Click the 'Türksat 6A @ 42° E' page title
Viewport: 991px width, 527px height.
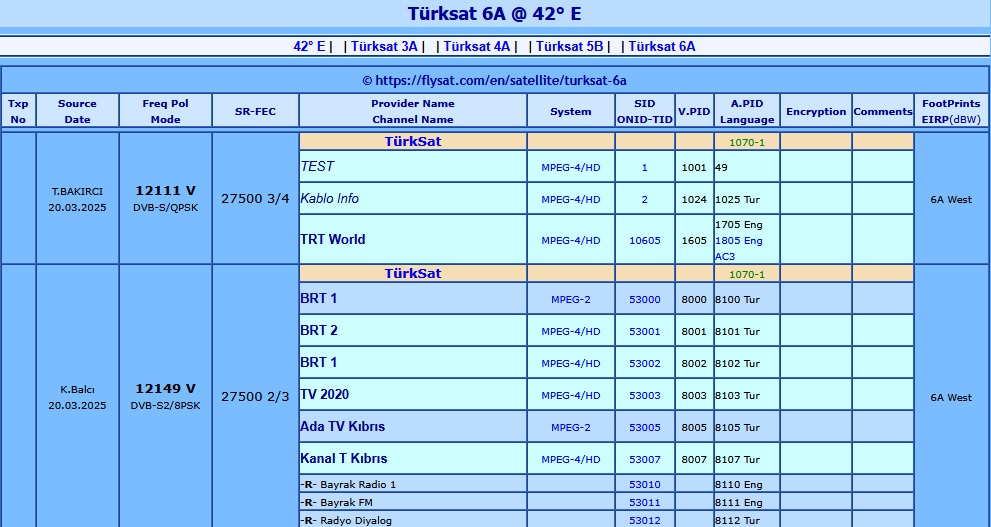click(494, 13)
